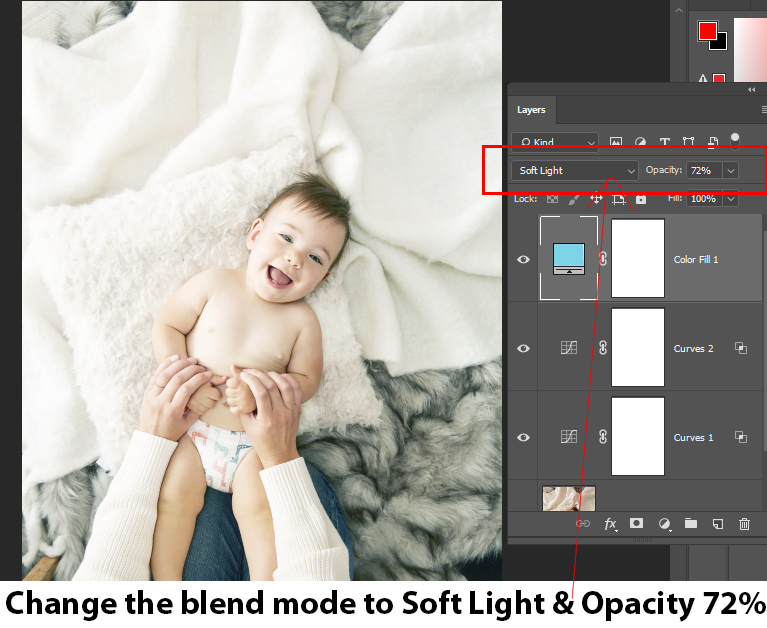Screen dimensions: 767x628
Task: Expand the Opacity slider arrow
Action: [x=731, y=171]
